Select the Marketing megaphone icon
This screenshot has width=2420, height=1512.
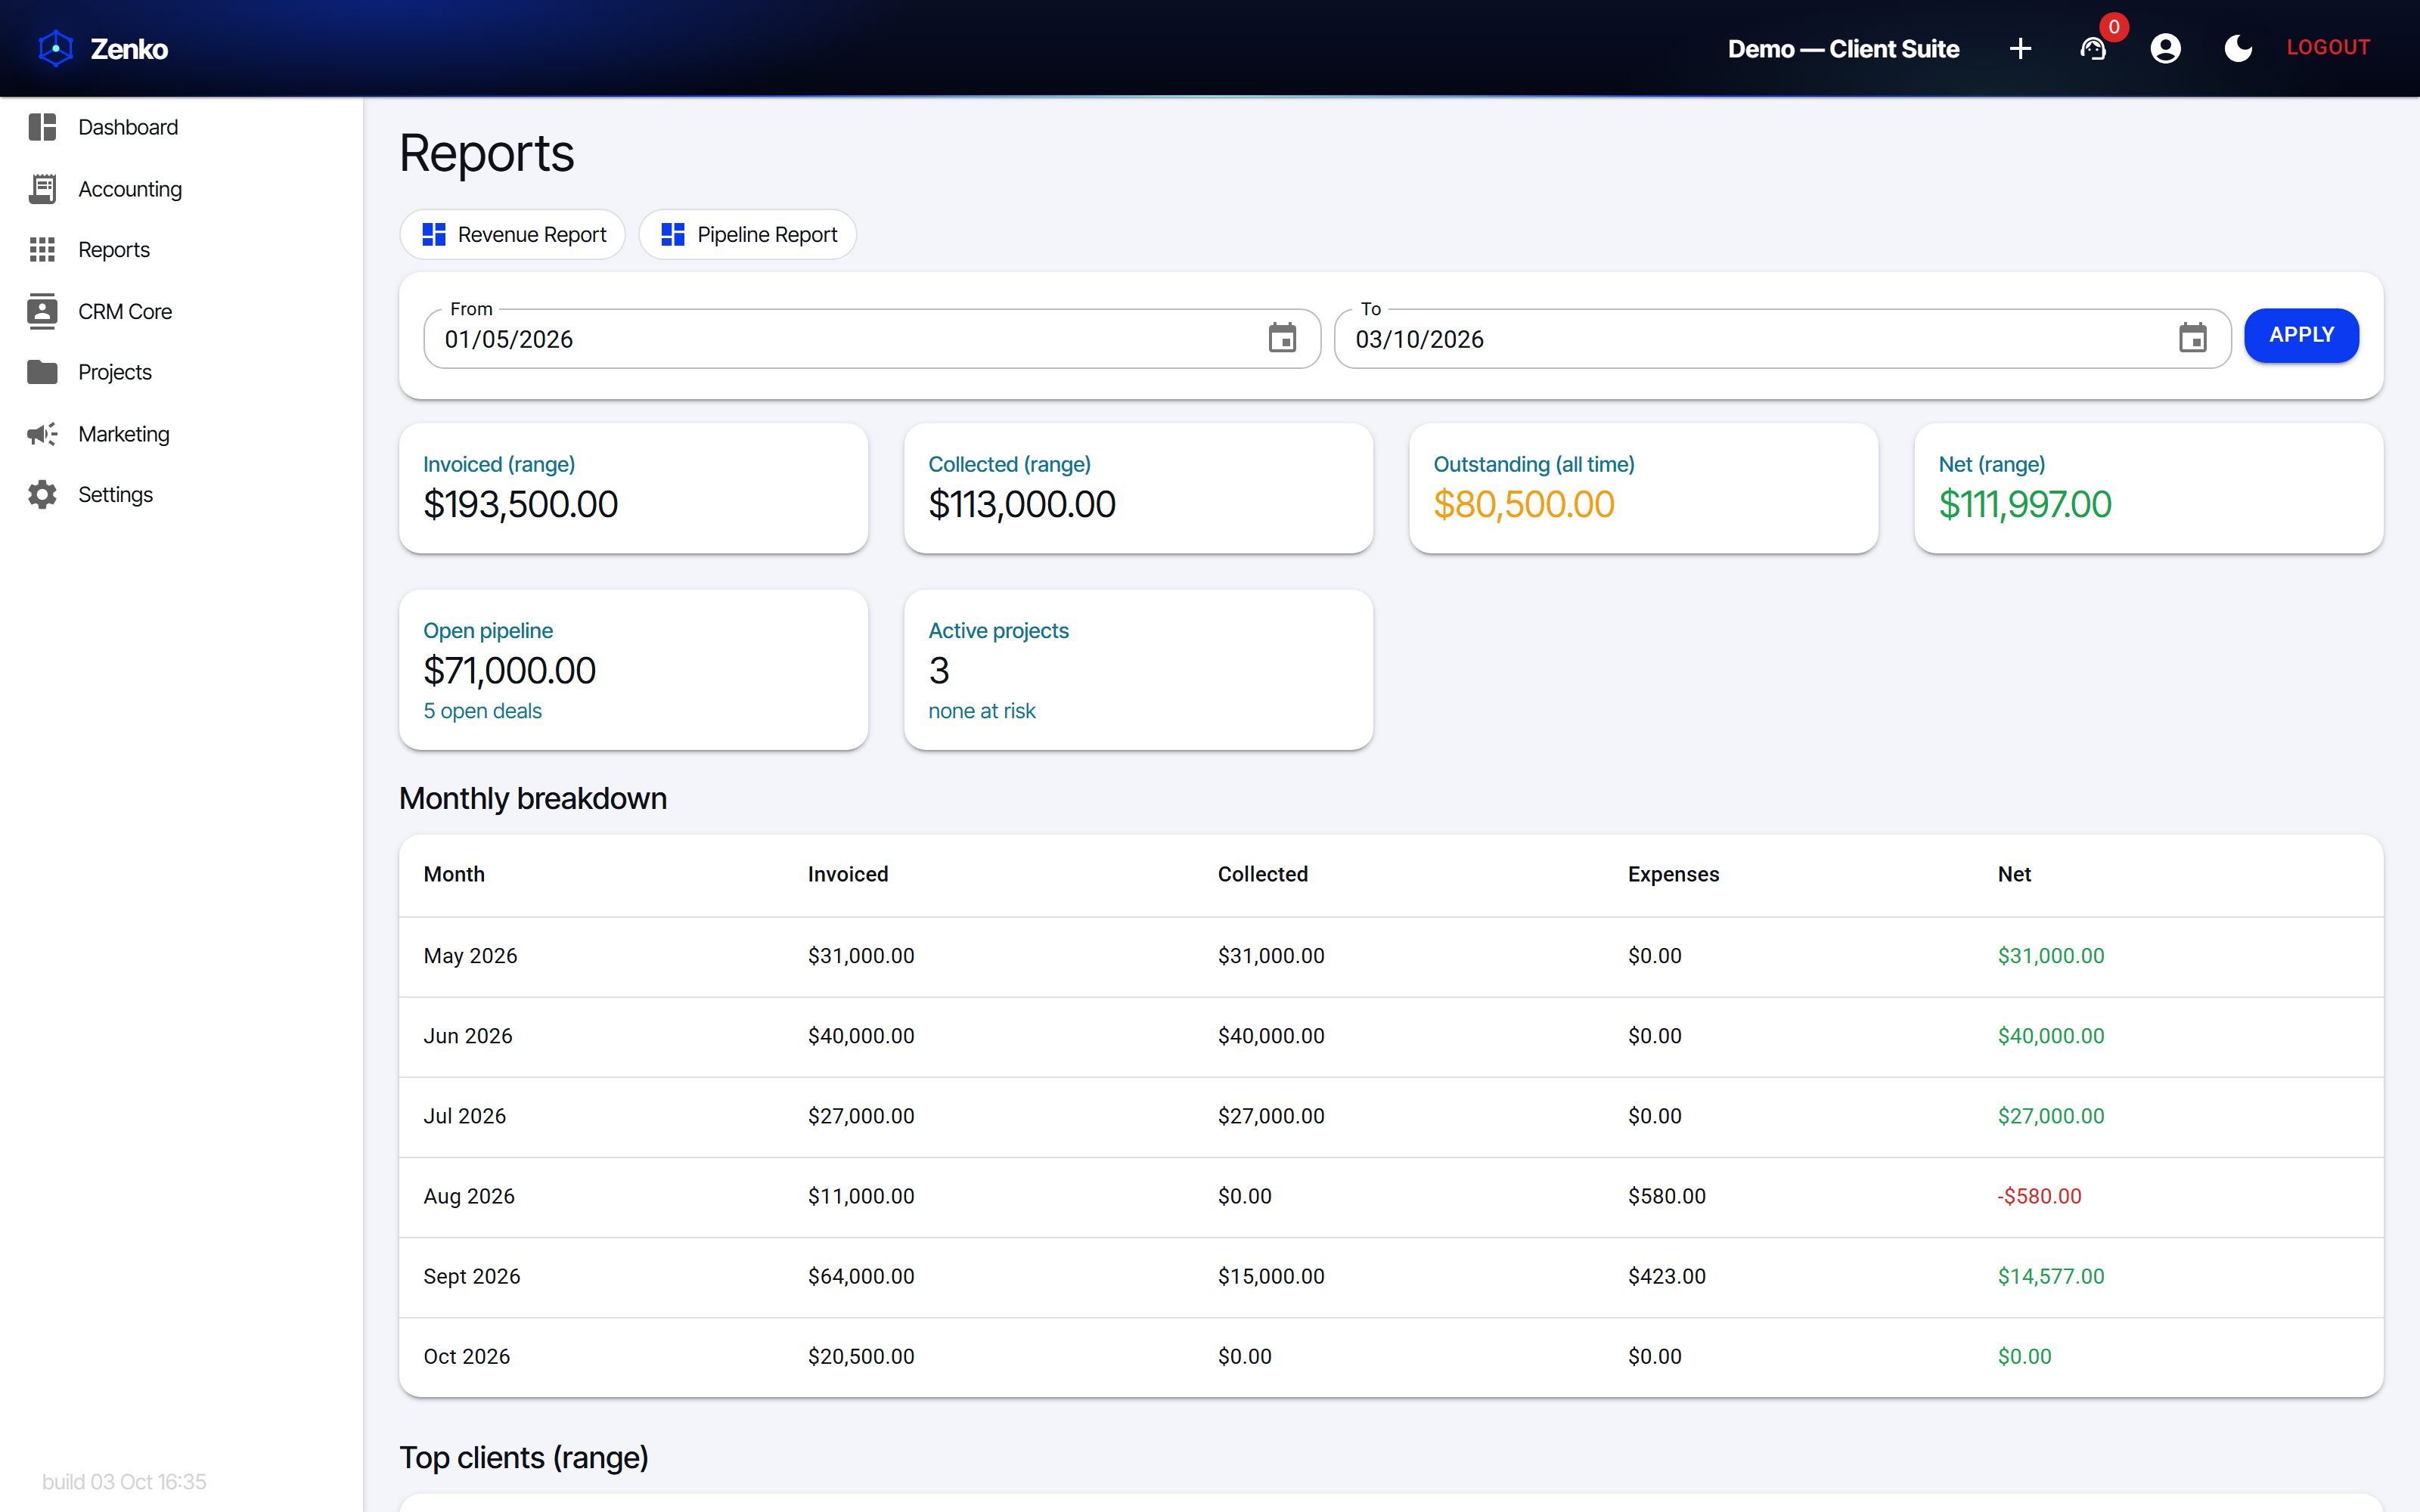click(42, 434)
